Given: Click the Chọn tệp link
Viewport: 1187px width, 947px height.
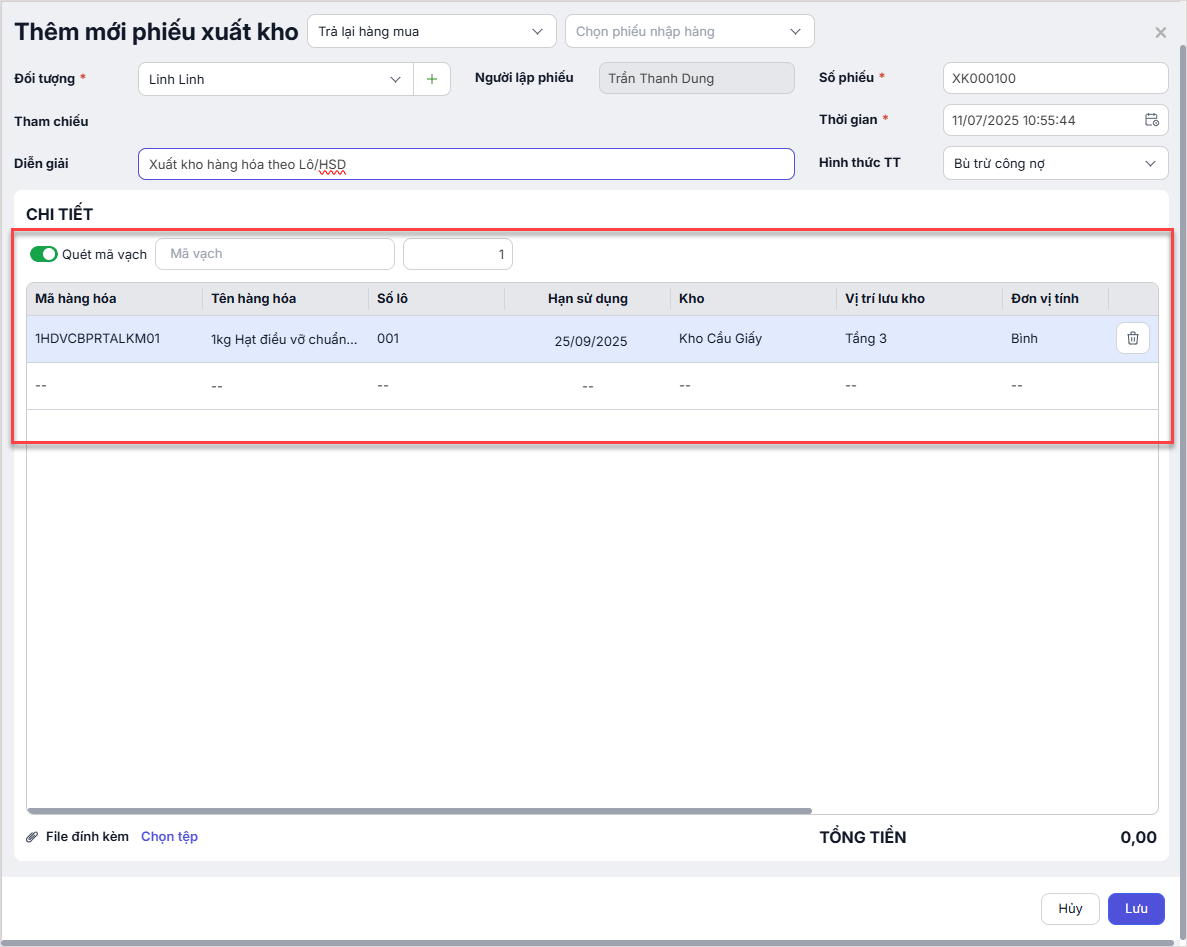Looking at the screenshot, I should point(170,836).
